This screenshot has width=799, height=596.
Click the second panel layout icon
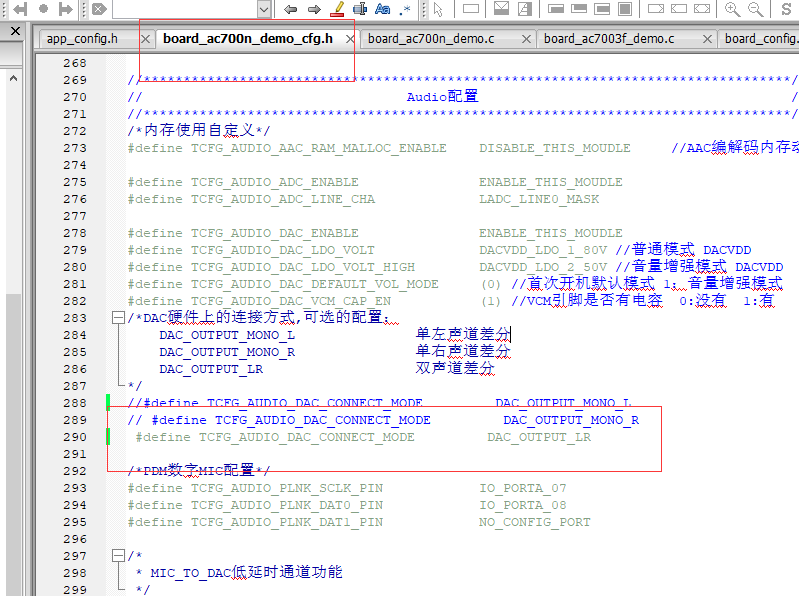pyautogui.click(x=579, y=9)
